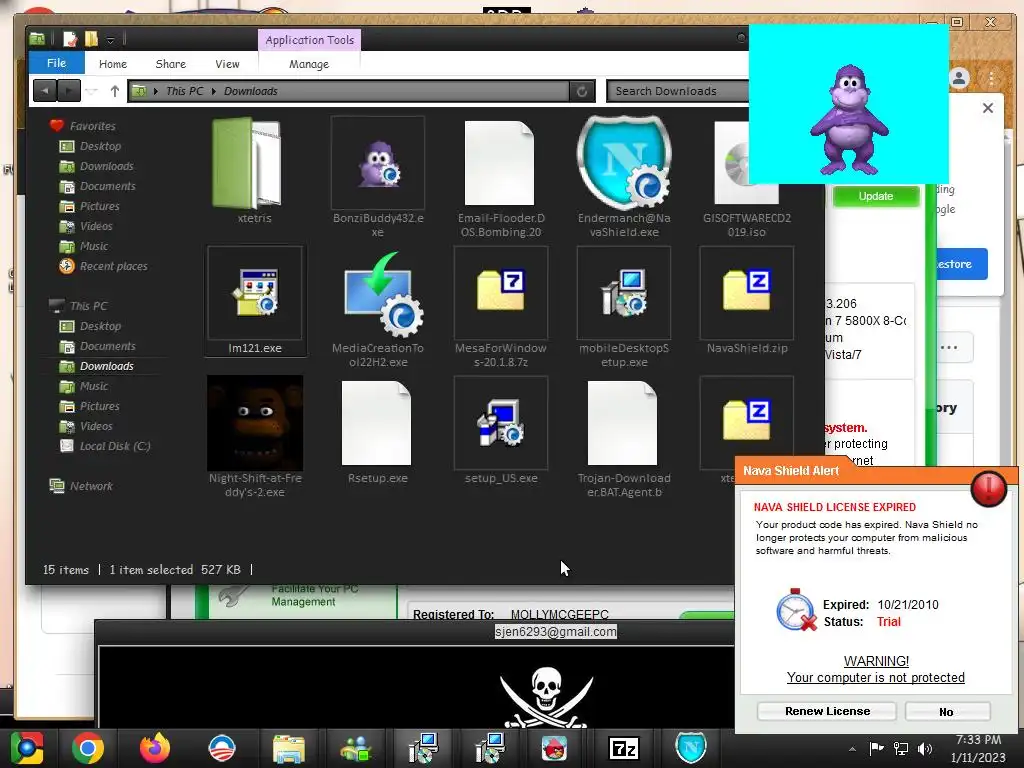Screen dimensions: 1024x768
Task: Click the sjen6293@gmail.com text
Action: [555, 632]
